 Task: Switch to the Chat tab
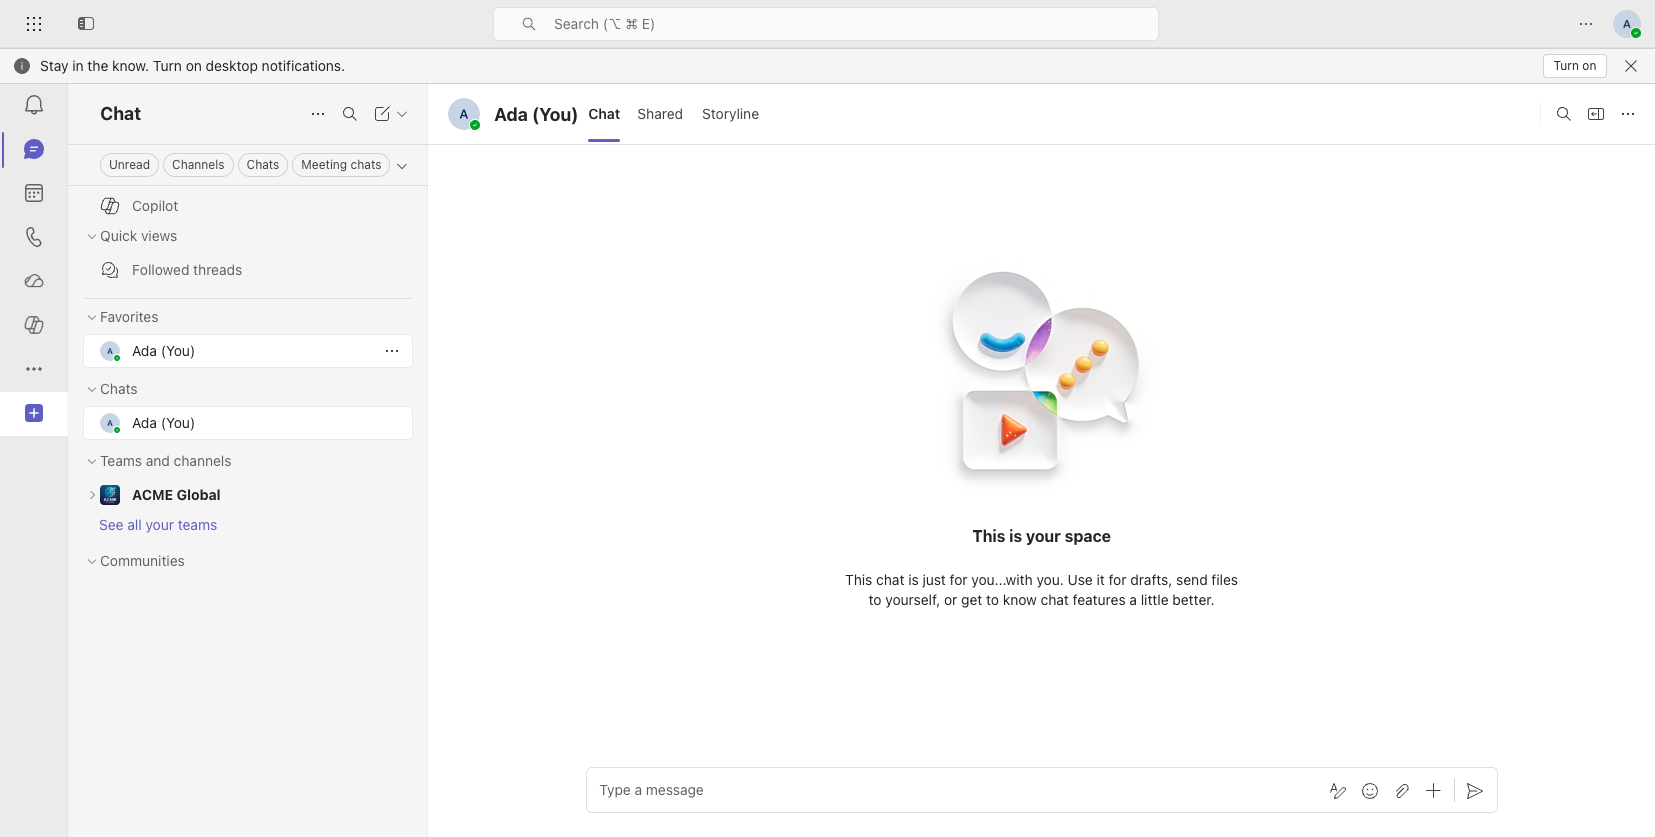[604, 114]
